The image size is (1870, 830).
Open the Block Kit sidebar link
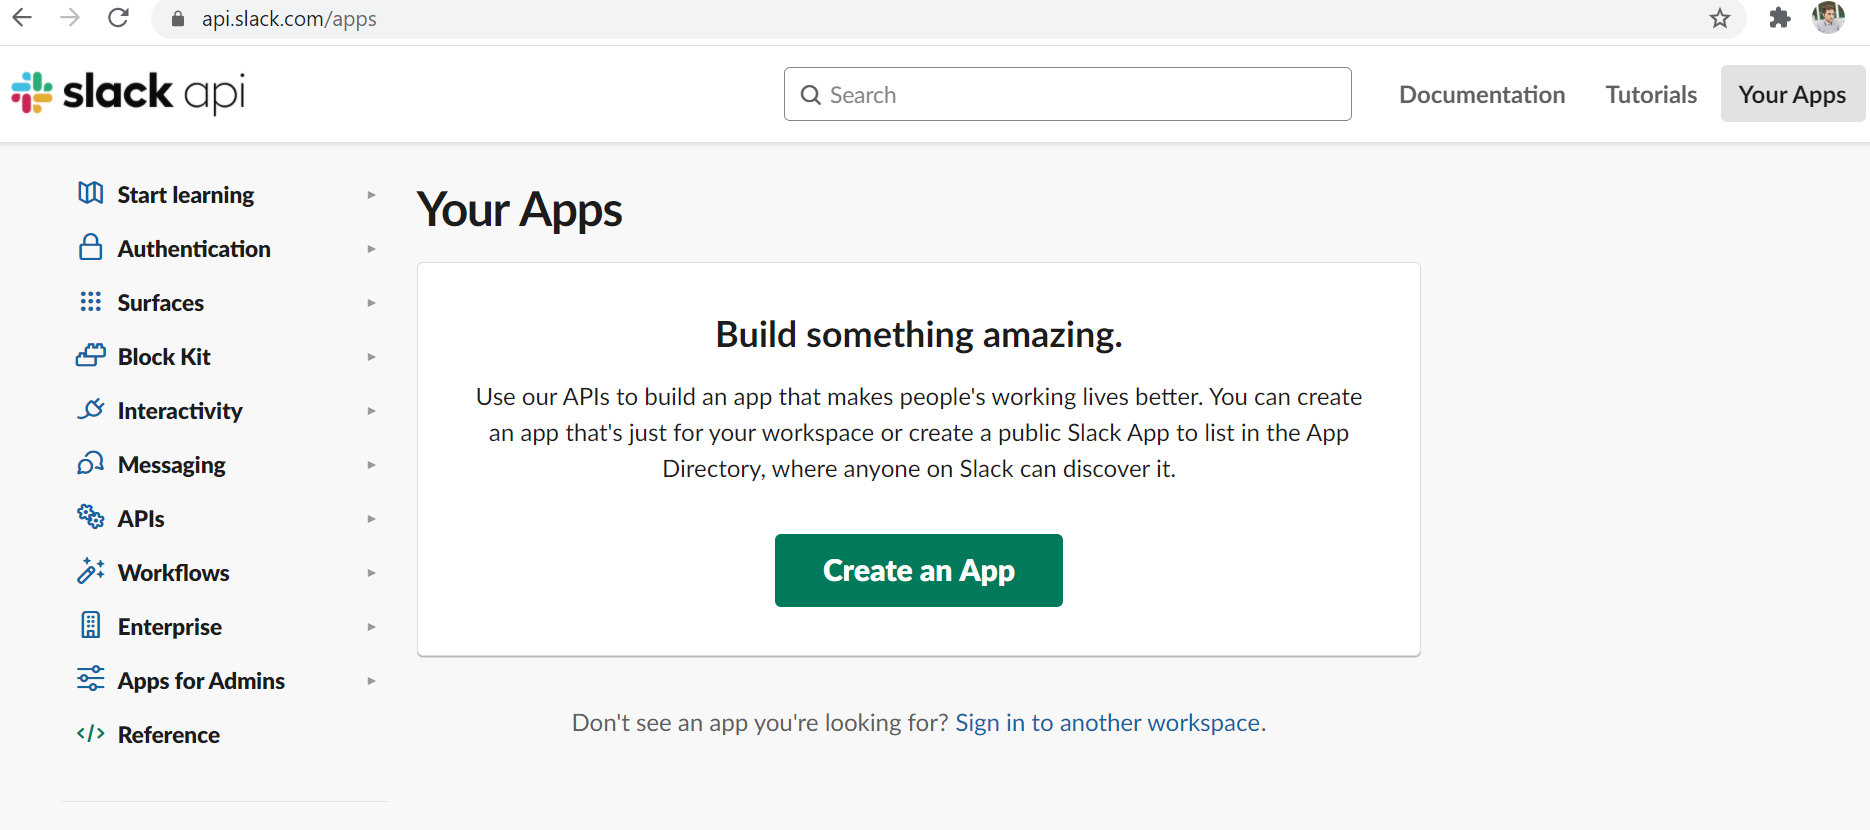(164, 357)
